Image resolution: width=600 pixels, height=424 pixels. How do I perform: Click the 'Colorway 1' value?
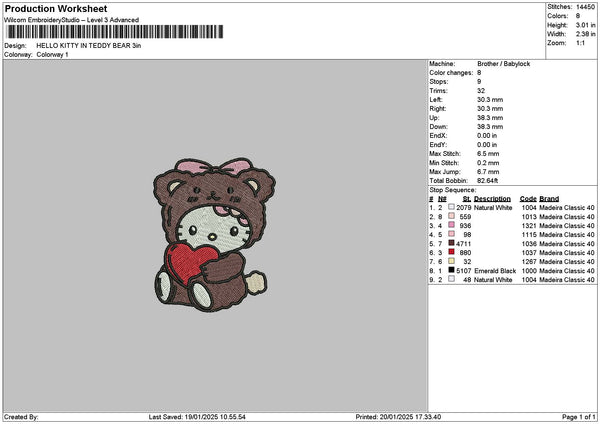[52, 55]
